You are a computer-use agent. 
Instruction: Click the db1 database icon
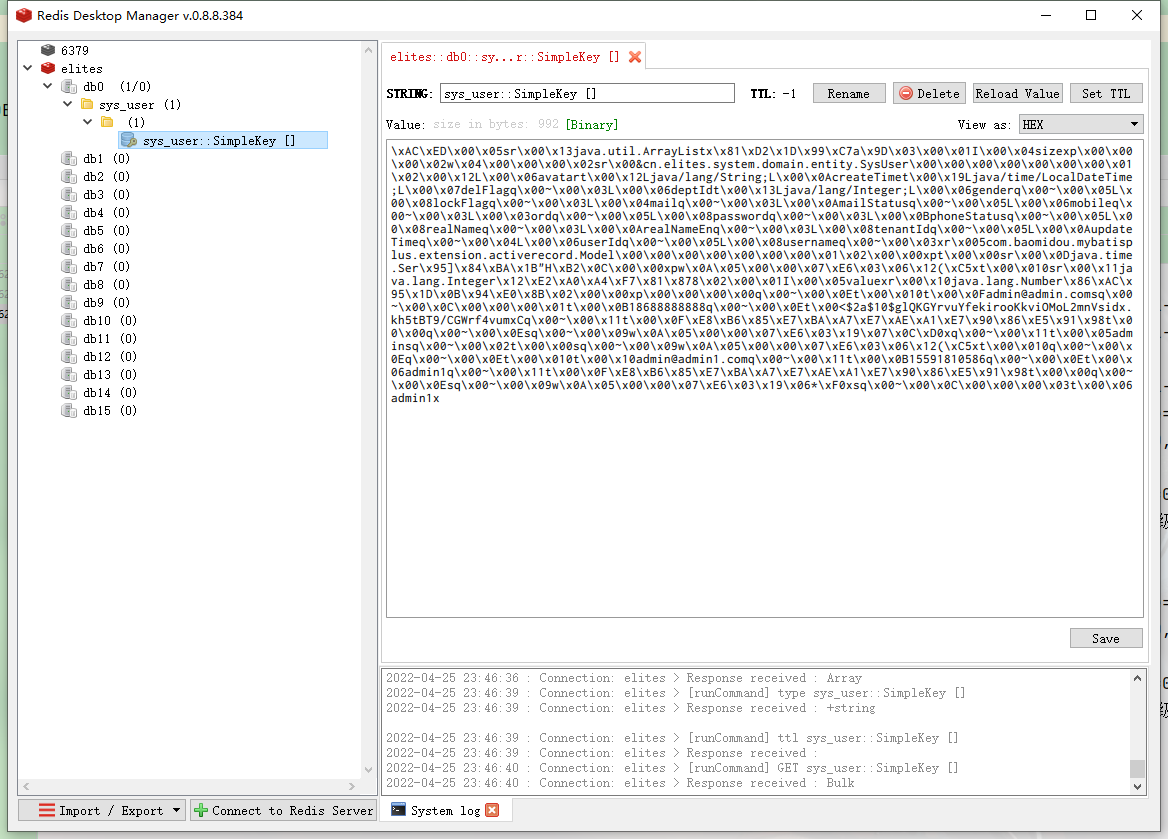[69, 158]
